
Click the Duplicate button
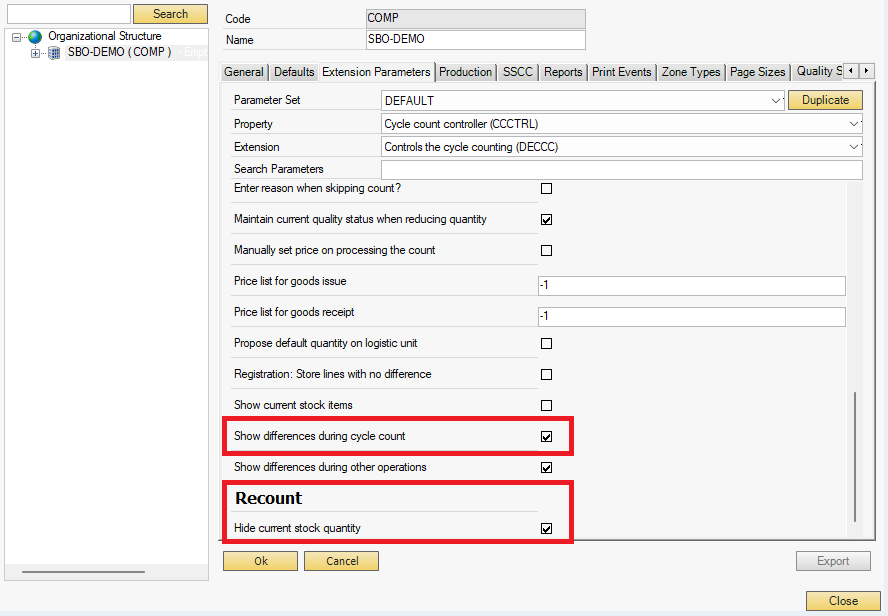click(825, 100)
